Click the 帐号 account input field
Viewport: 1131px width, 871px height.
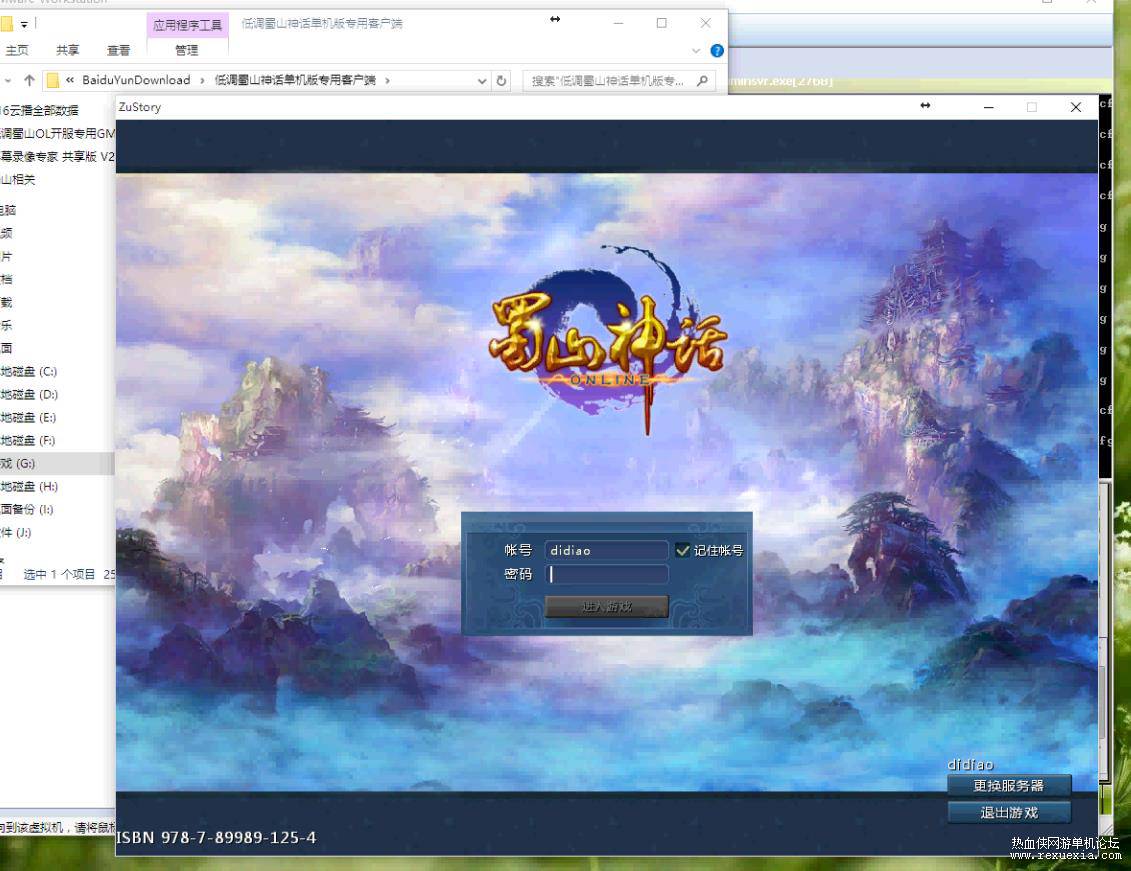(x=606, y=550)
